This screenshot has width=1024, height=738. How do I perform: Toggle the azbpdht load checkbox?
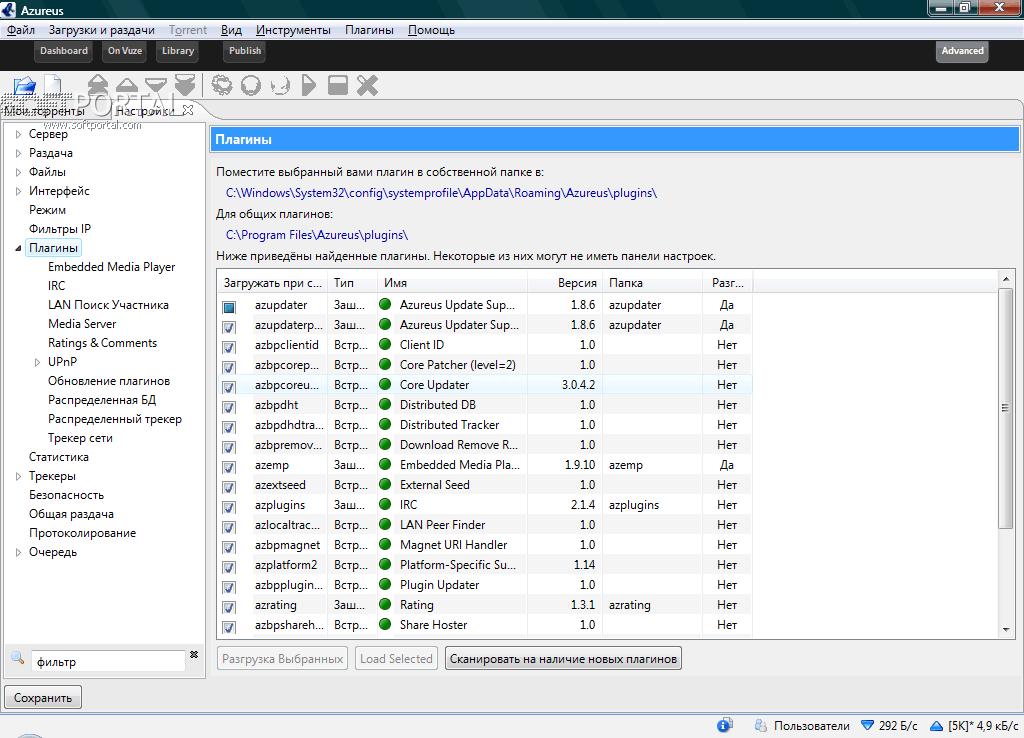[x=229, y=407]
